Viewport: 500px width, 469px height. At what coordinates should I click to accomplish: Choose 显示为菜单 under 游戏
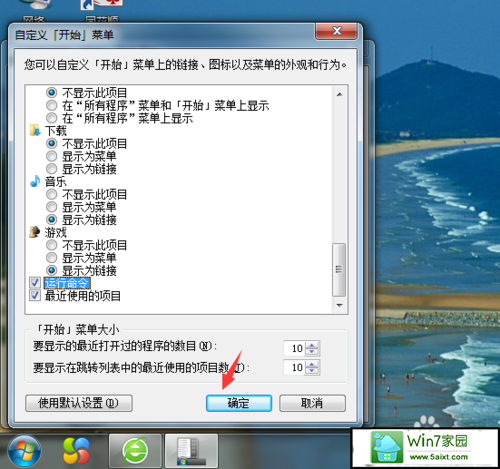51,258
